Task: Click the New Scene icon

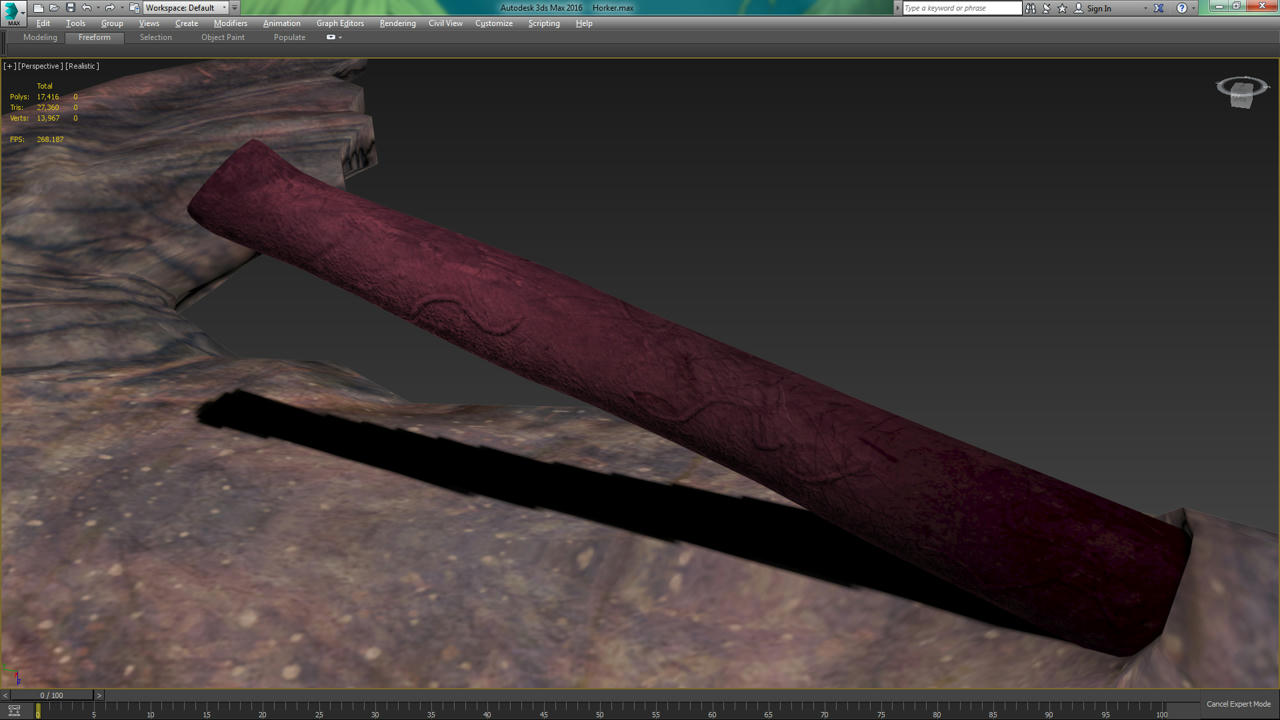Action: [38, 8]
